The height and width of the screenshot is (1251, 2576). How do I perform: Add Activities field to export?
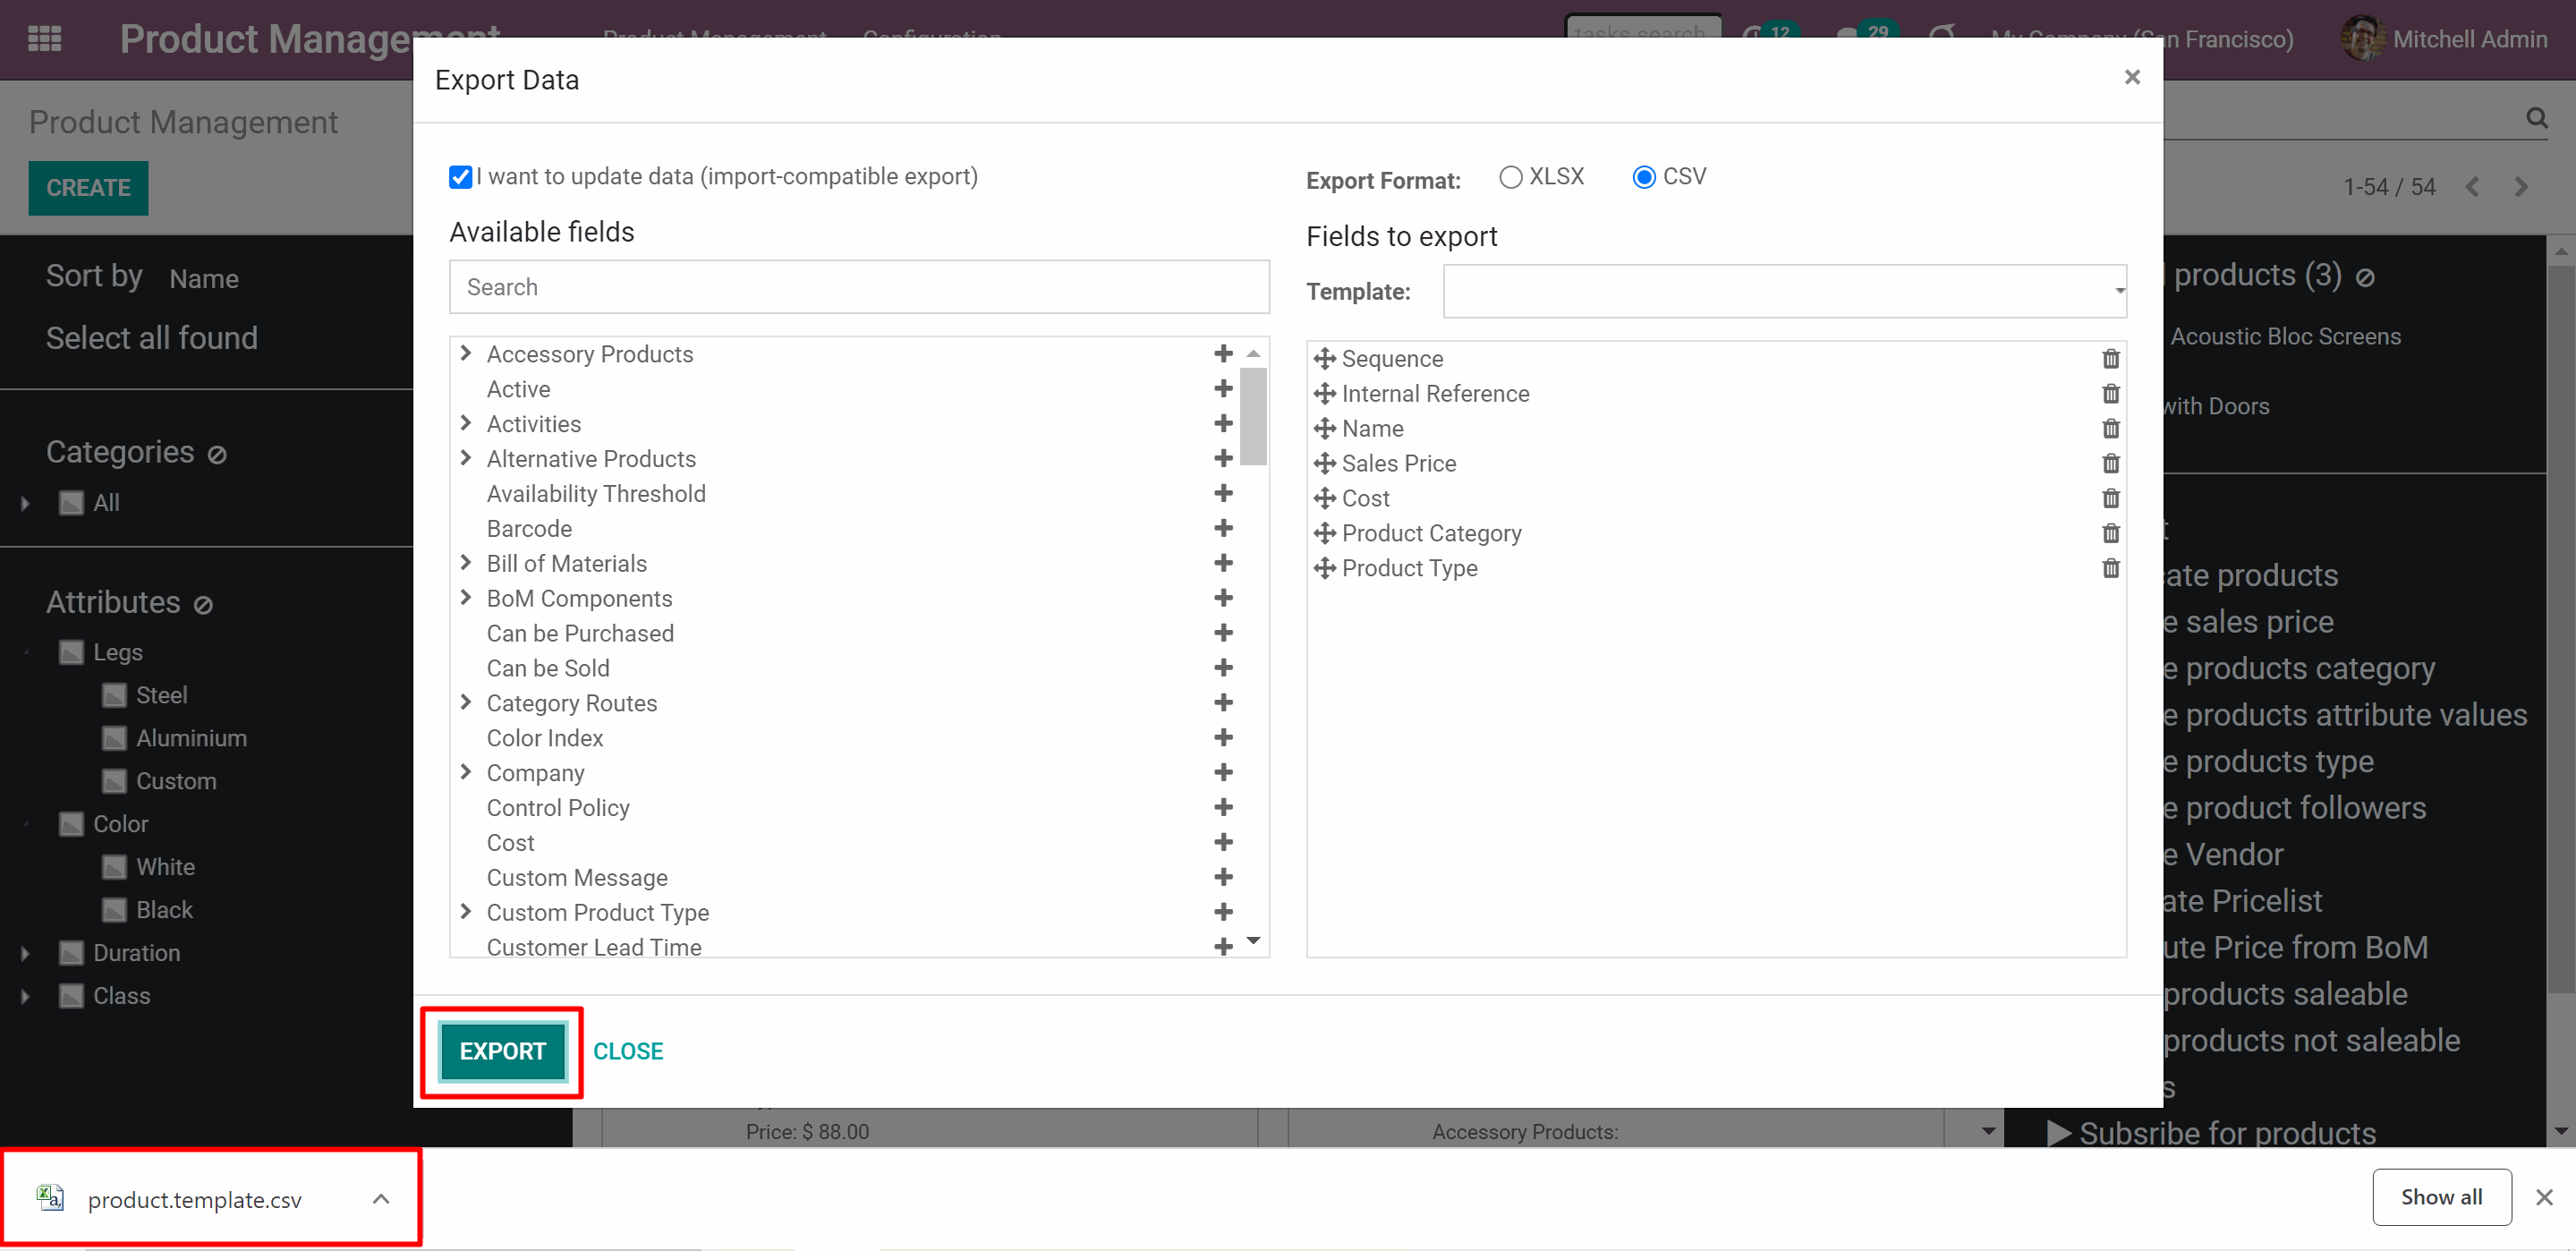[x=1223, y=424]
